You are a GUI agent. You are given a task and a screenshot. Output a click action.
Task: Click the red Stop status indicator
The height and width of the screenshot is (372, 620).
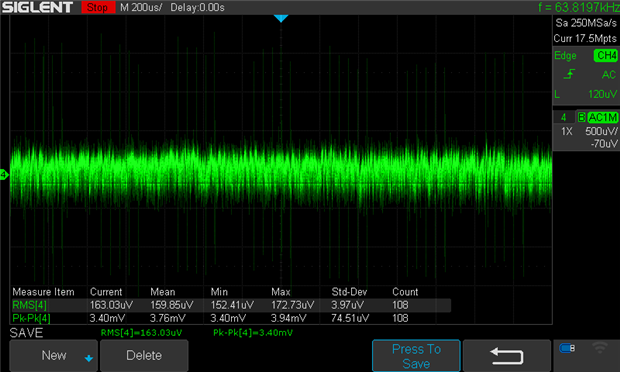coord(98,7)
